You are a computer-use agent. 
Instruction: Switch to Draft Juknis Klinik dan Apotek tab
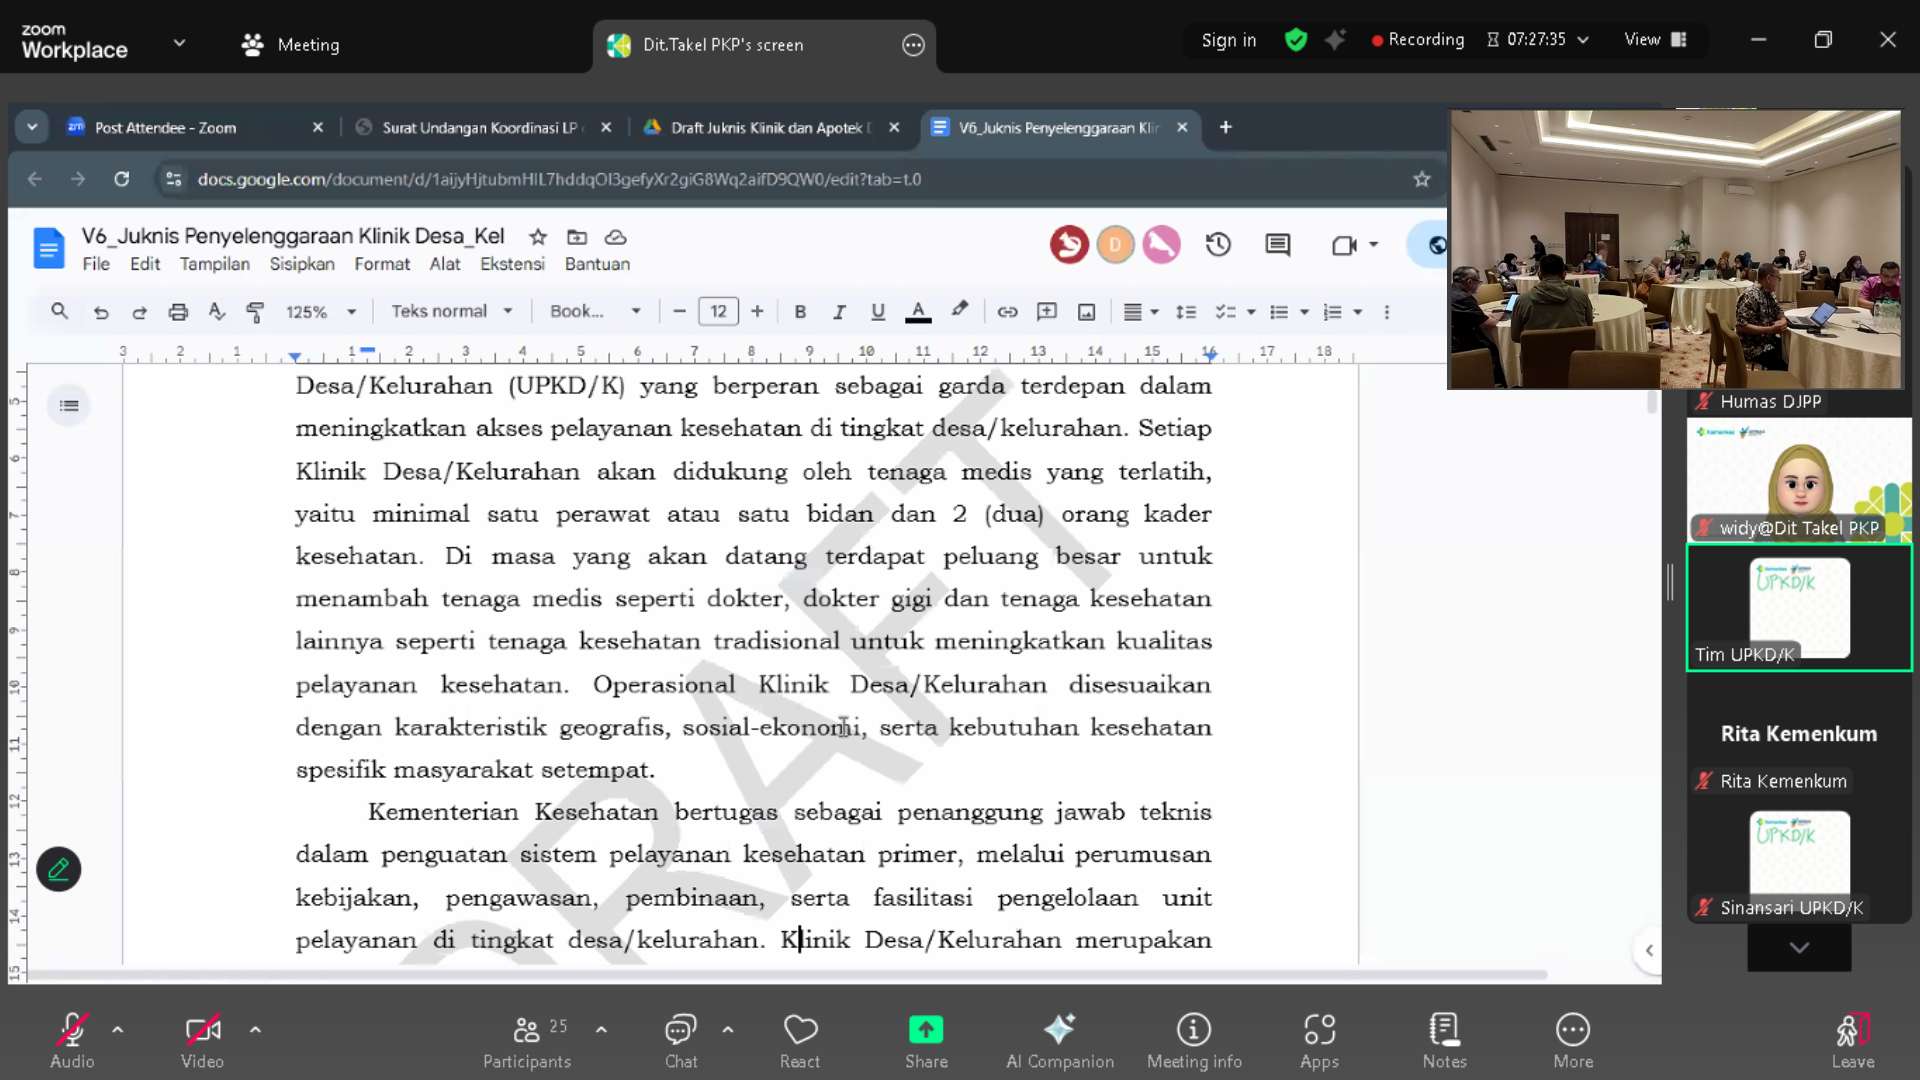click(x=772, y=127)
